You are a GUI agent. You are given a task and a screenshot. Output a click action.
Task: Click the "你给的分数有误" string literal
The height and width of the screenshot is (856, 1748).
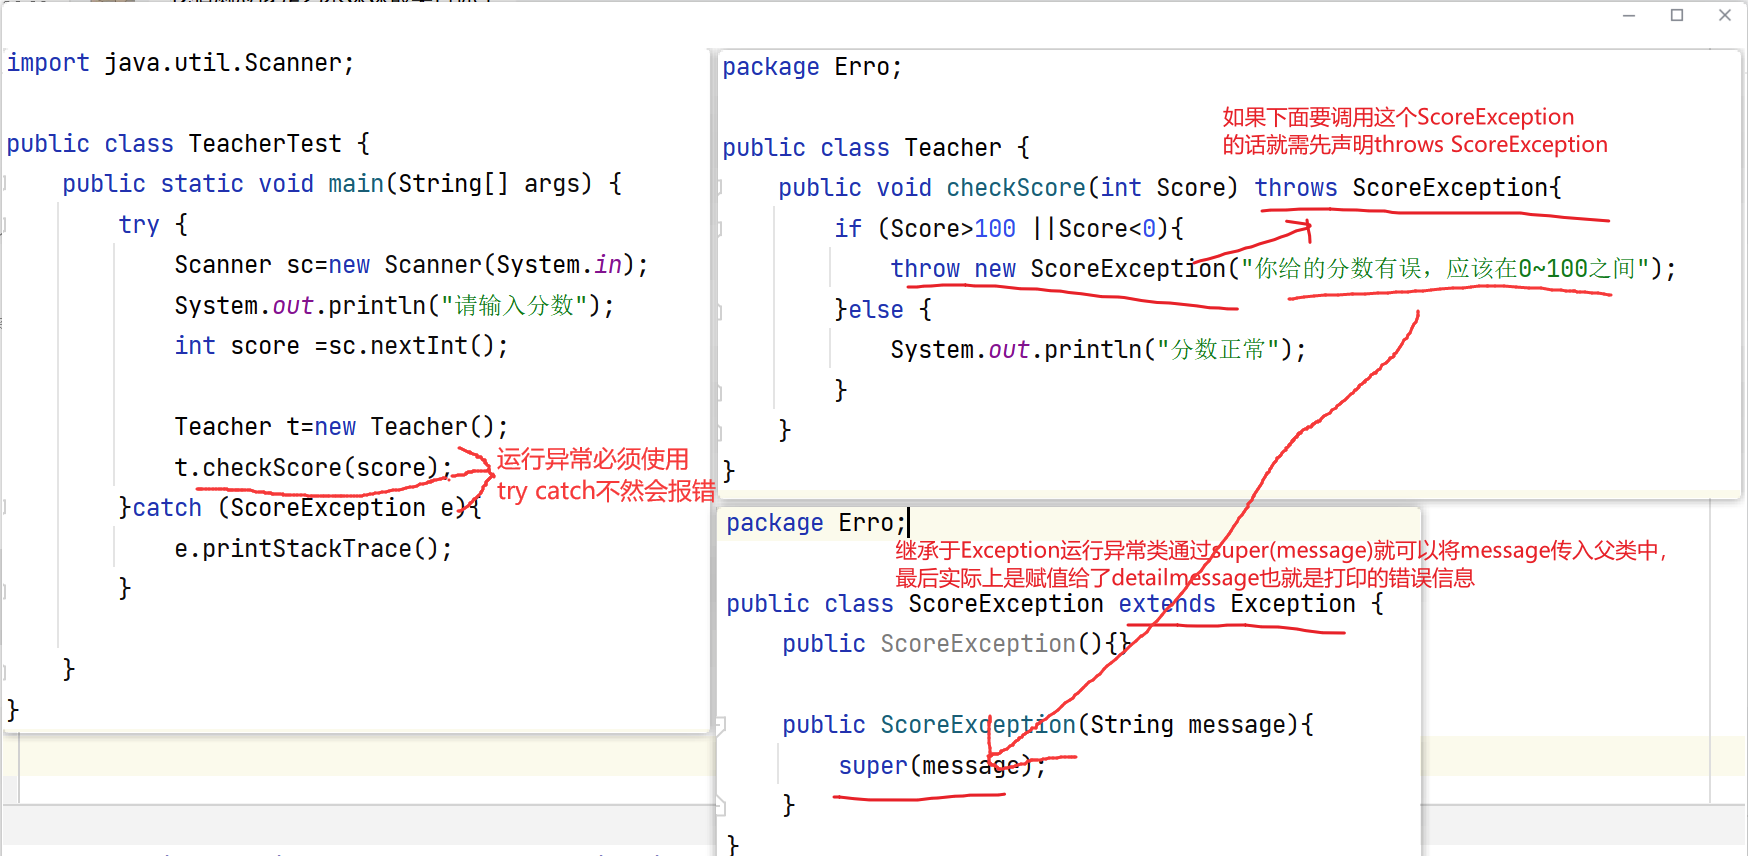pyautogui.click(x=1446, y=269)
